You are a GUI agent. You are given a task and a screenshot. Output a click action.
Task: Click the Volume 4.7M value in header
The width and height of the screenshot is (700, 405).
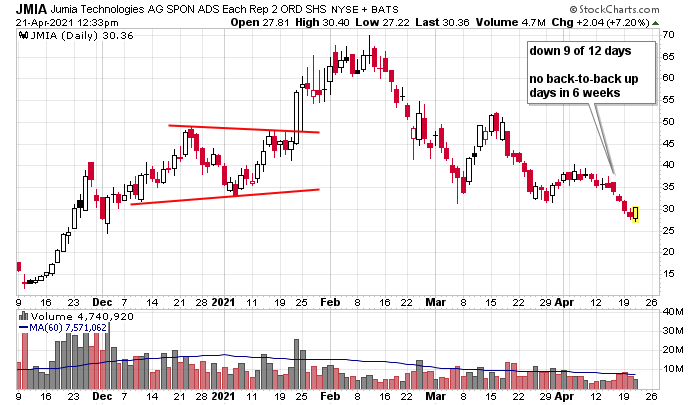511,22
